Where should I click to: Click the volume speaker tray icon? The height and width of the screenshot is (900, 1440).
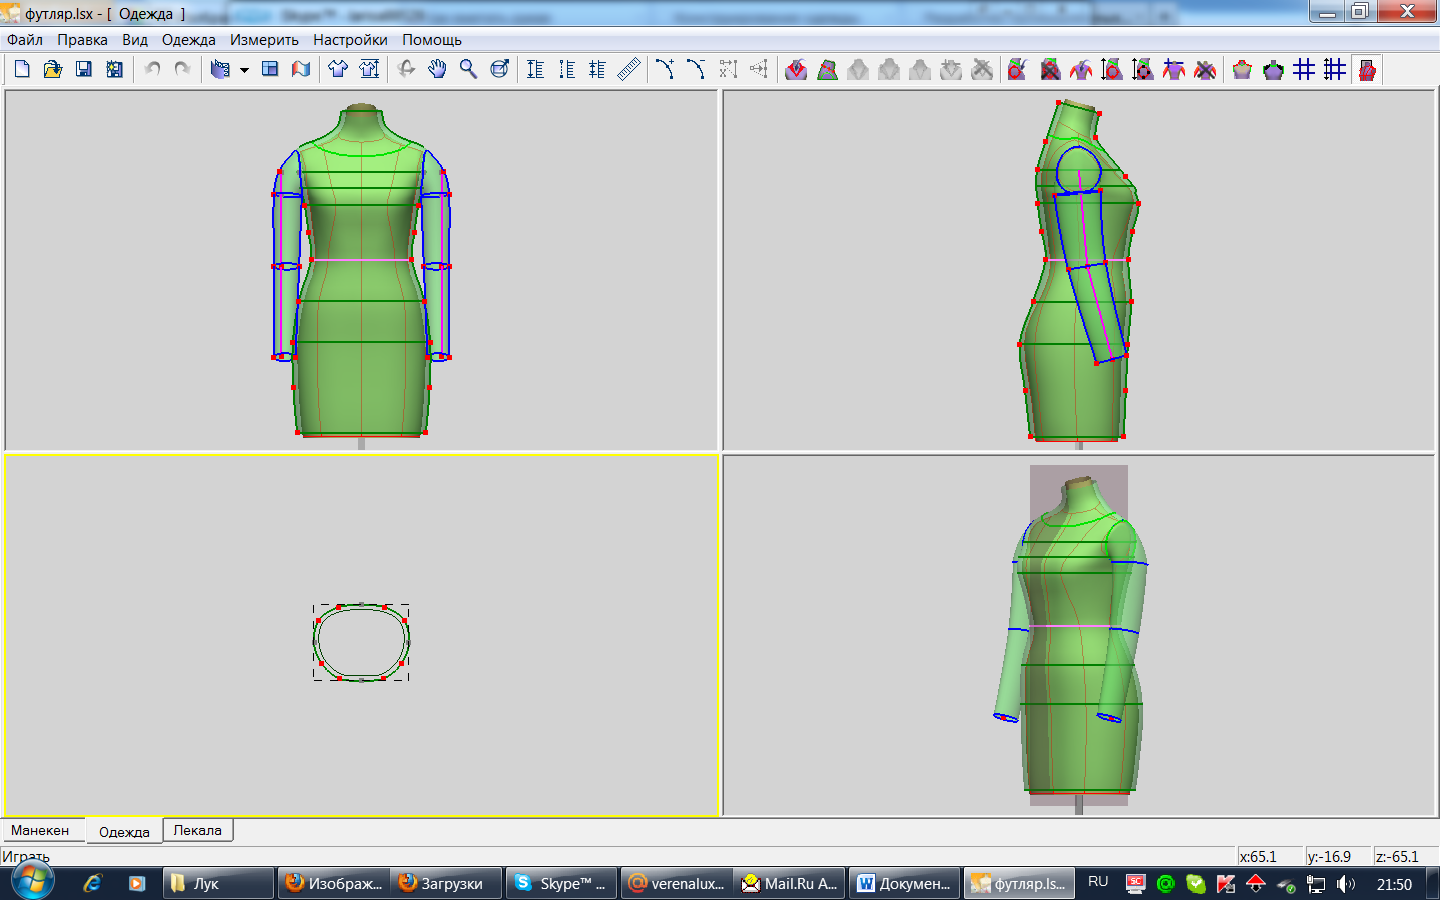pyautogui.click(x=1346, y=884)
